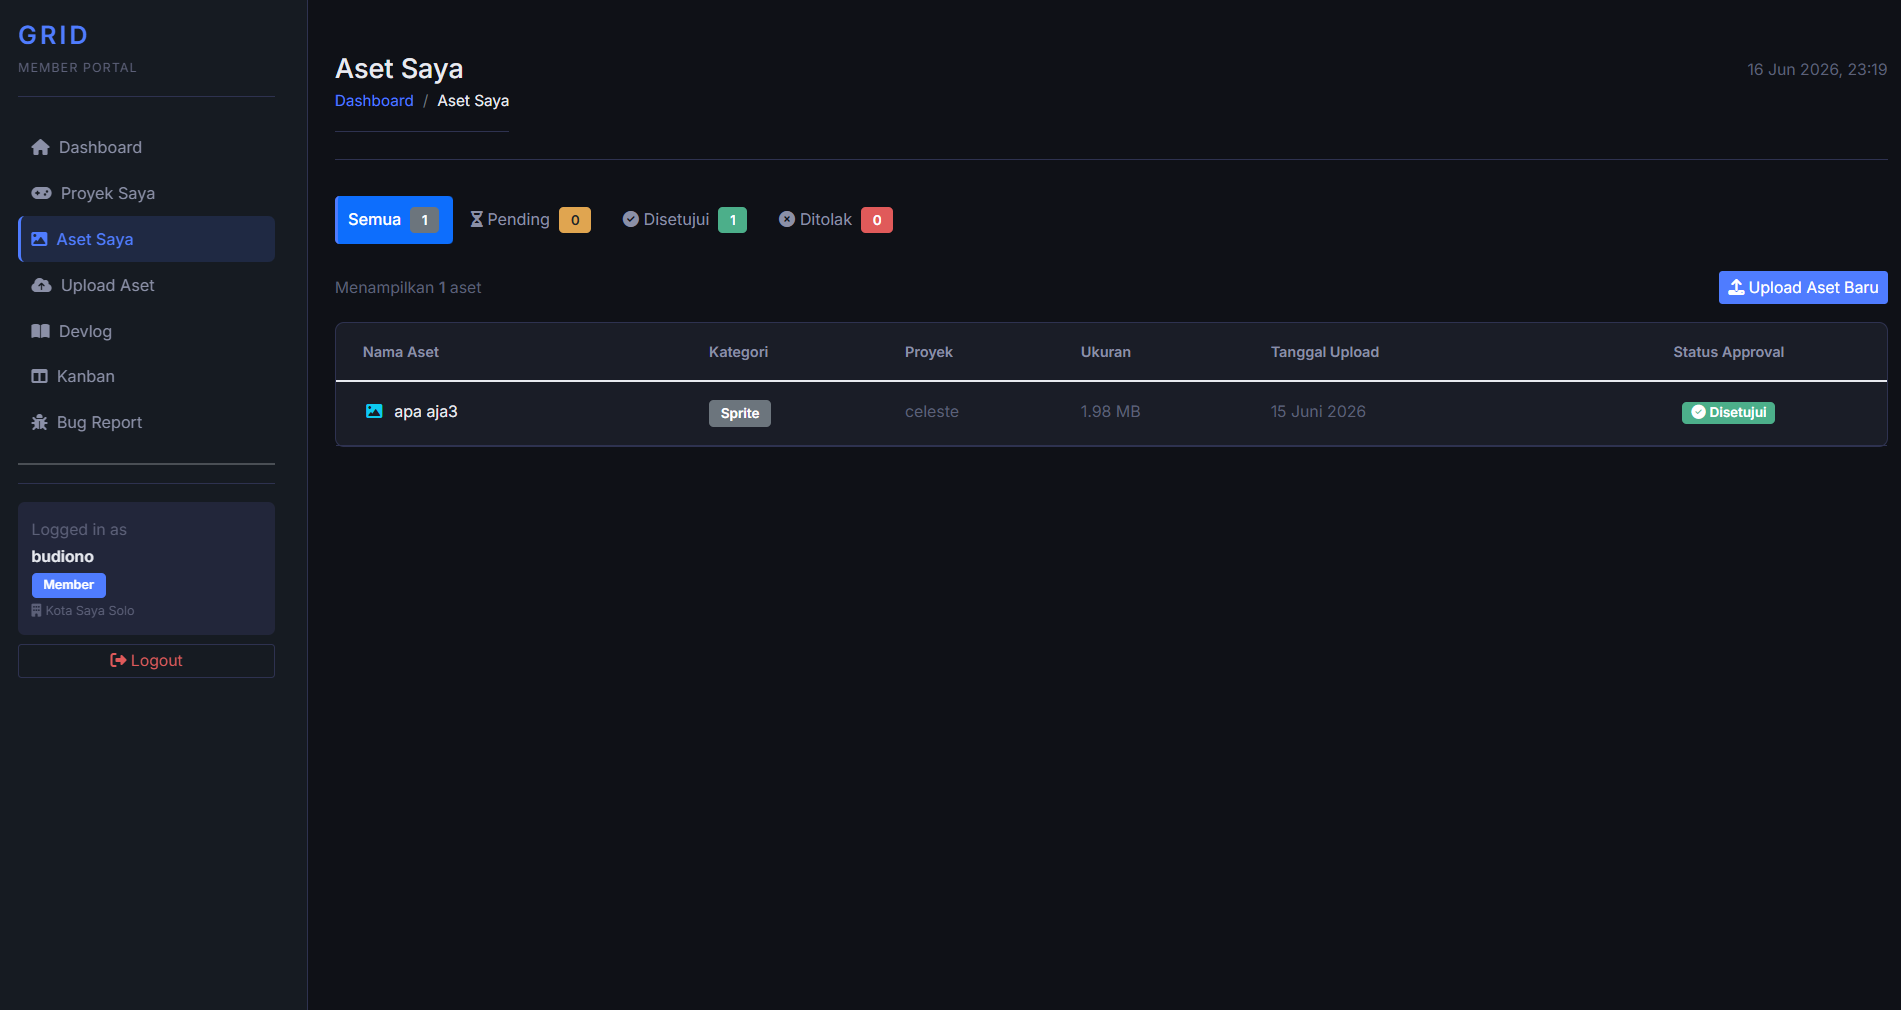Click the upload icon in Upload Aset Baru button
Image resolution: width=1901 pixels, height=1010 pixels.
point(1736,287)
